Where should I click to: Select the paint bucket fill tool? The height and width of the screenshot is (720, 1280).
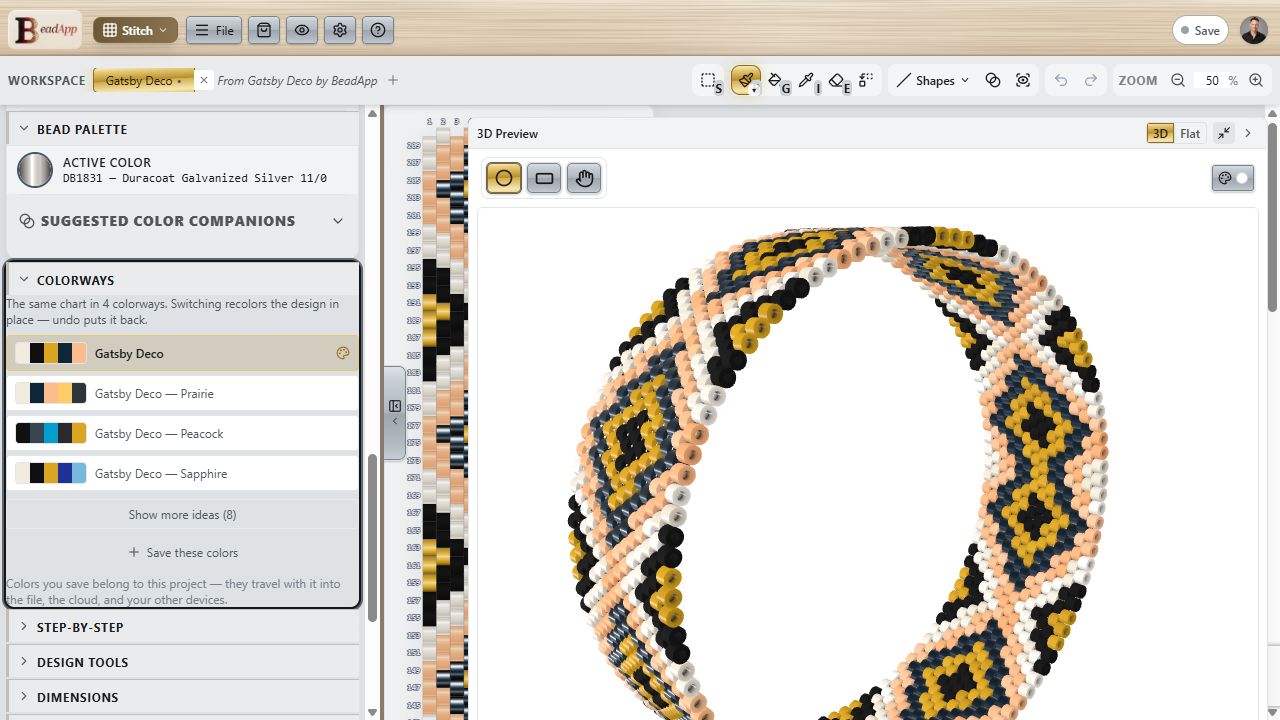coord(778,81)
